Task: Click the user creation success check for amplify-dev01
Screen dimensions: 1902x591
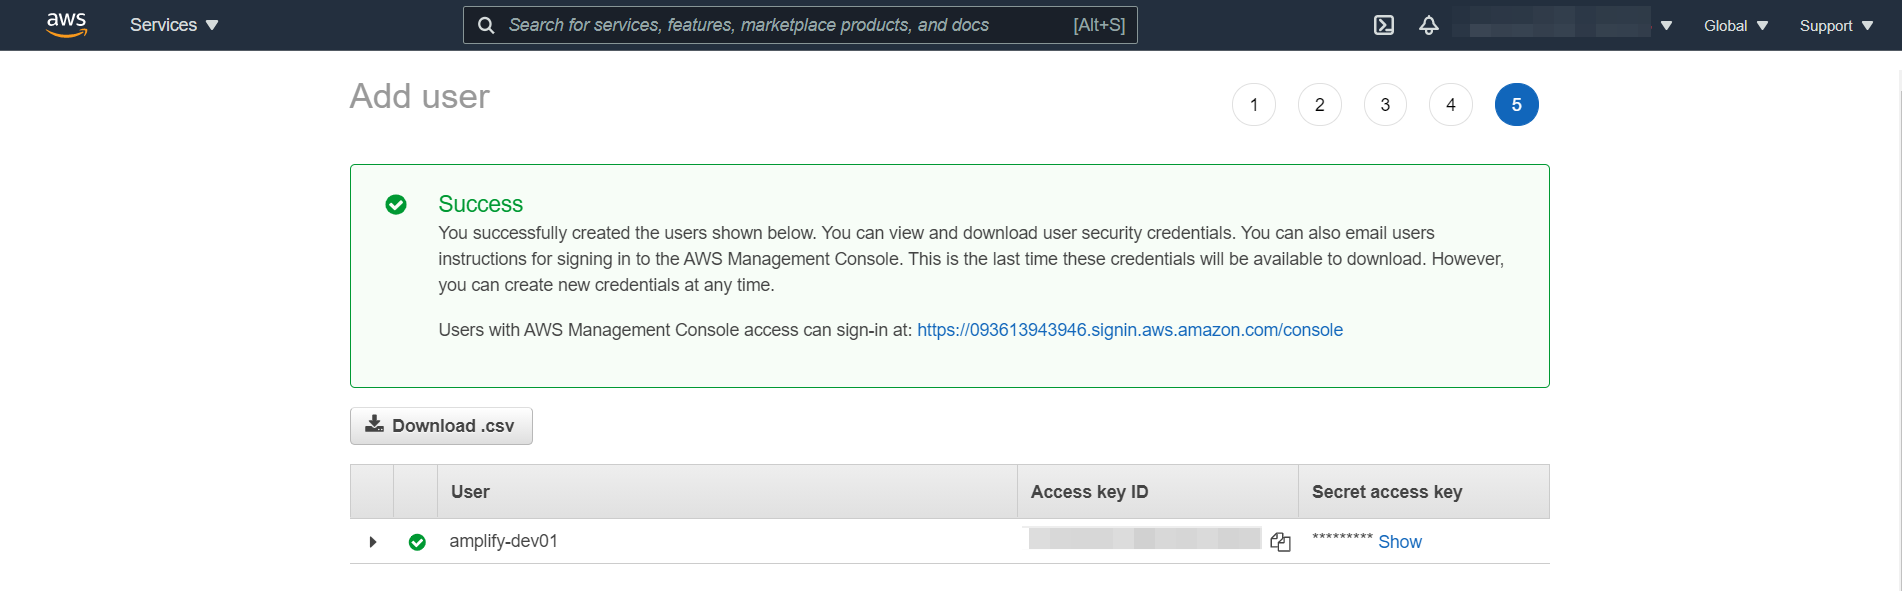Action: tap(417, 541)
